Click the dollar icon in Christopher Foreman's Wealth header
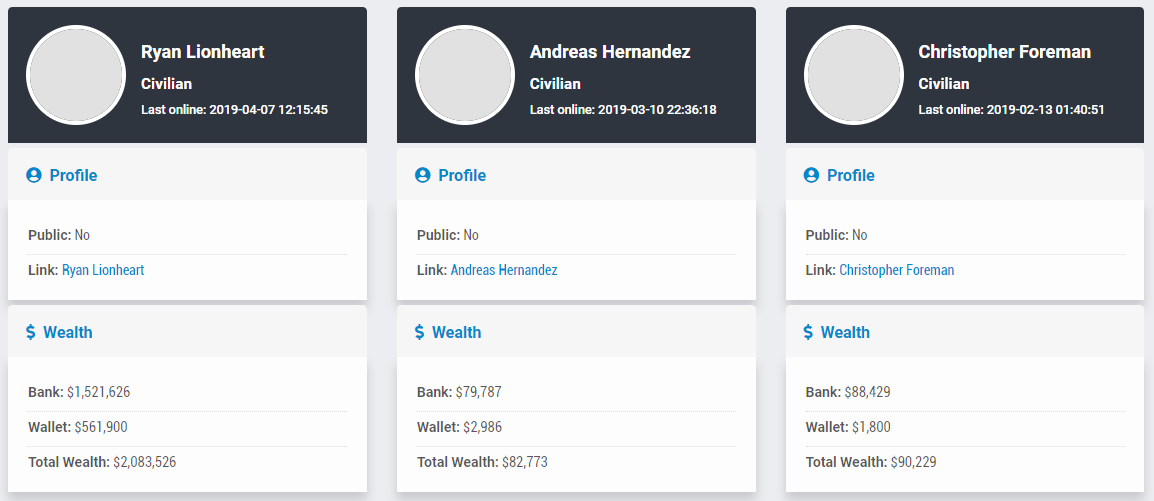The image size is (1154, 501). click(x=808, y=332)
